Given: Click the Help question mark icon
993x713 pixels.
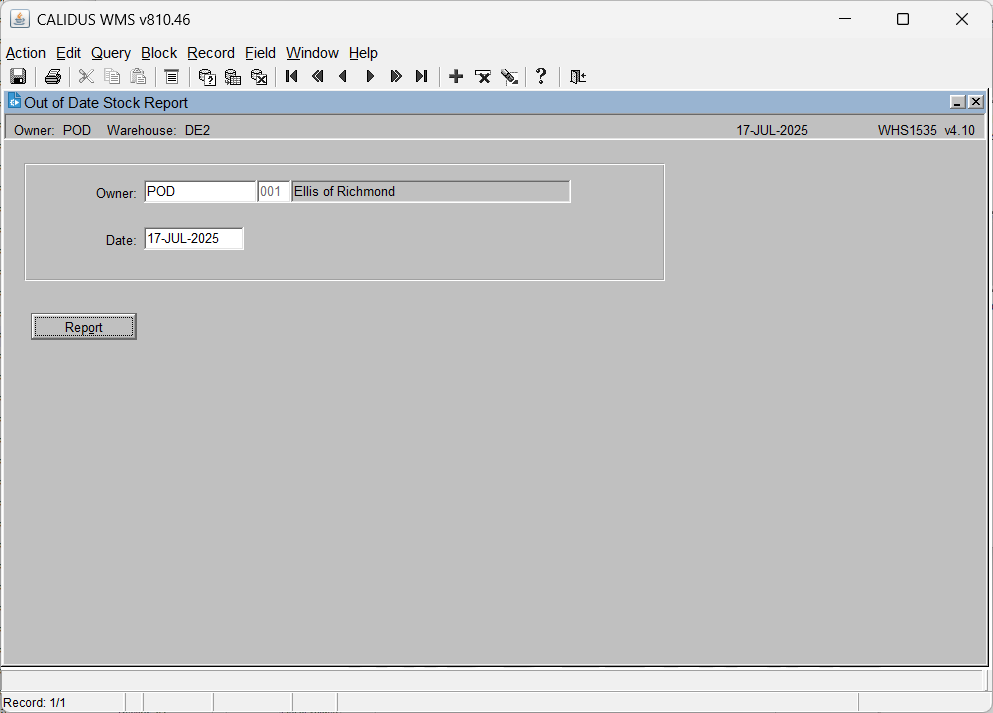Looking at the screenshot, I should (x=541, y=77).
